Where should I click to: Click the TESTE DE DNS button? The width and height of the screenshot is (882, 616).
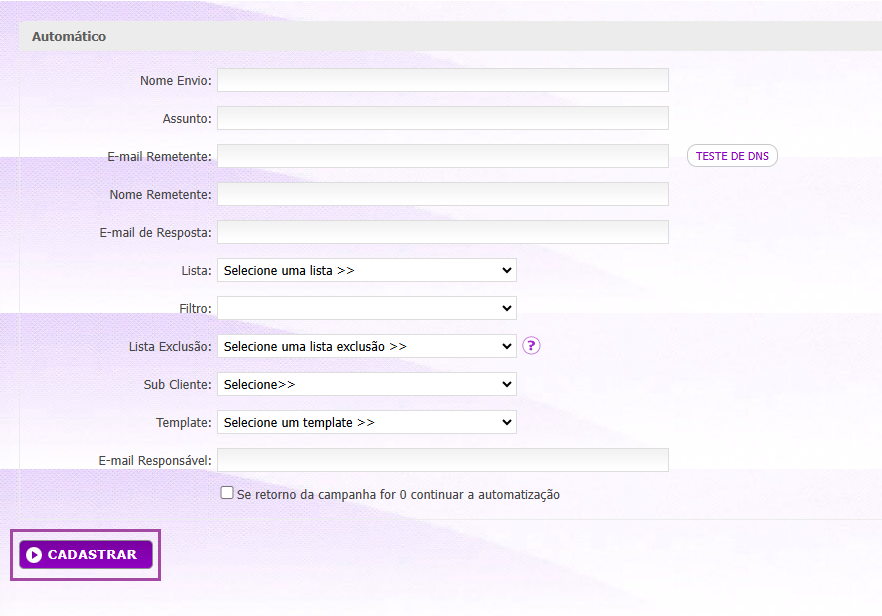[732, 156]
